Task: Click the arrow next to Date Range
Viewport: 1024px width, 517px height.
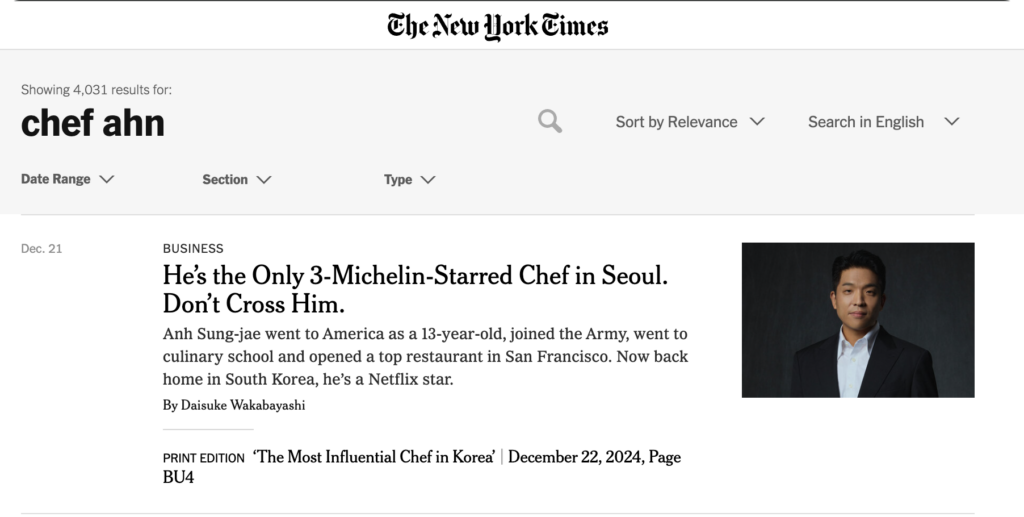Action: coord(106,180)
